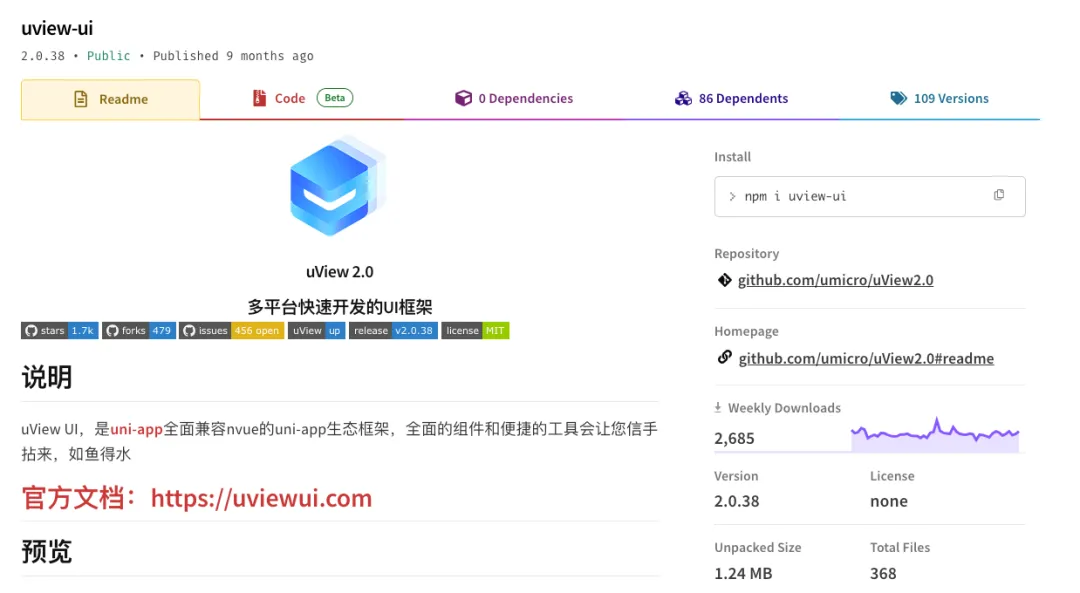Click the license MIT badge
Viewport: 1080px width, 593px height.
click(475, 331)
